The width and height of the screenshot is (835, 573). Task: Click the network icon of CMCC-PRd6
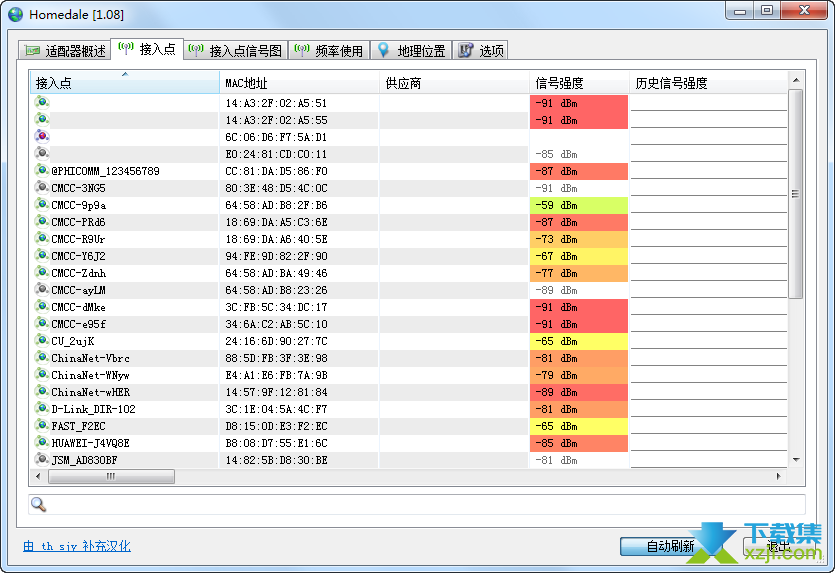[x=42, y=222]
